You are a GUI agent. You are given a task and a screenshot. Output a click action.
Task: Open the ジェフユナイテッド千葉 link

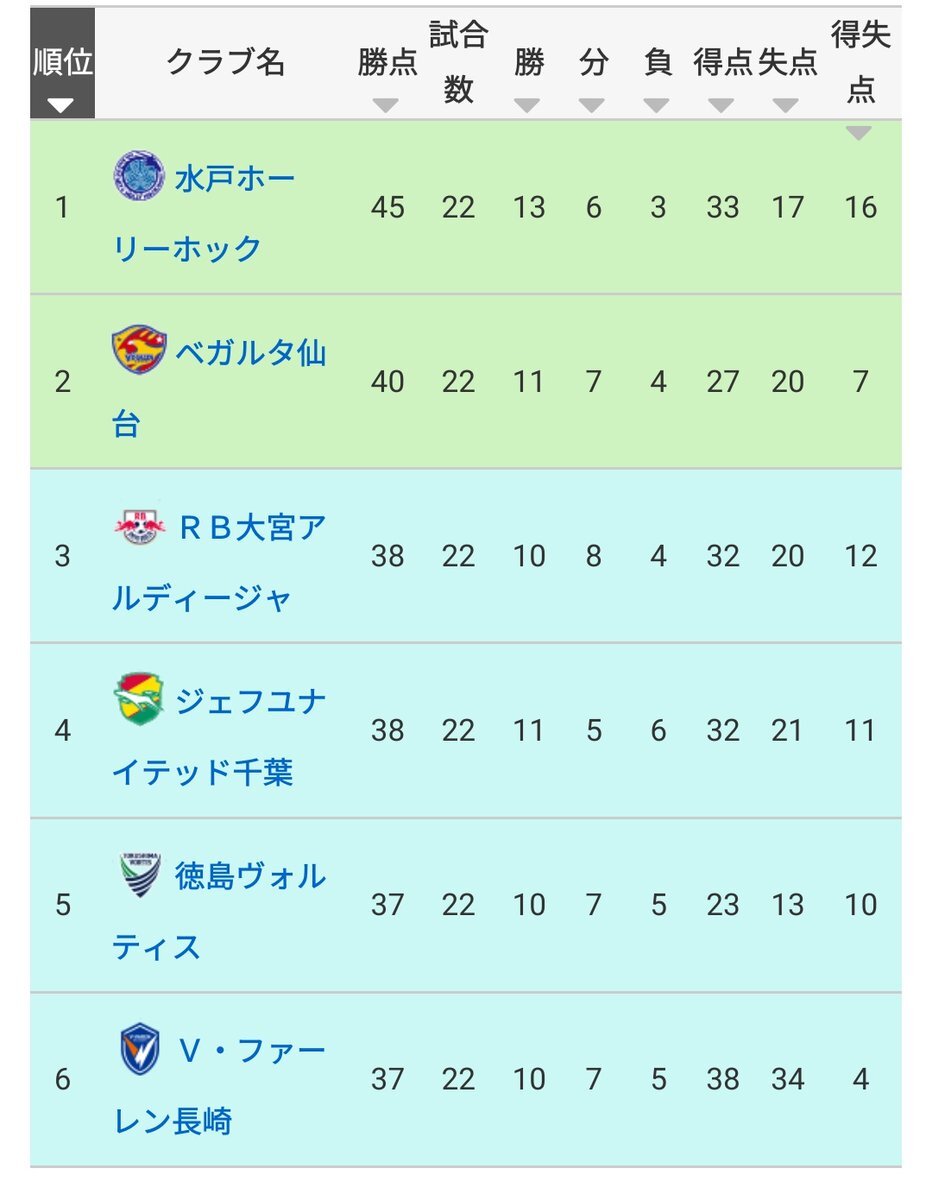pyautogui.click(x=220, y=737)
